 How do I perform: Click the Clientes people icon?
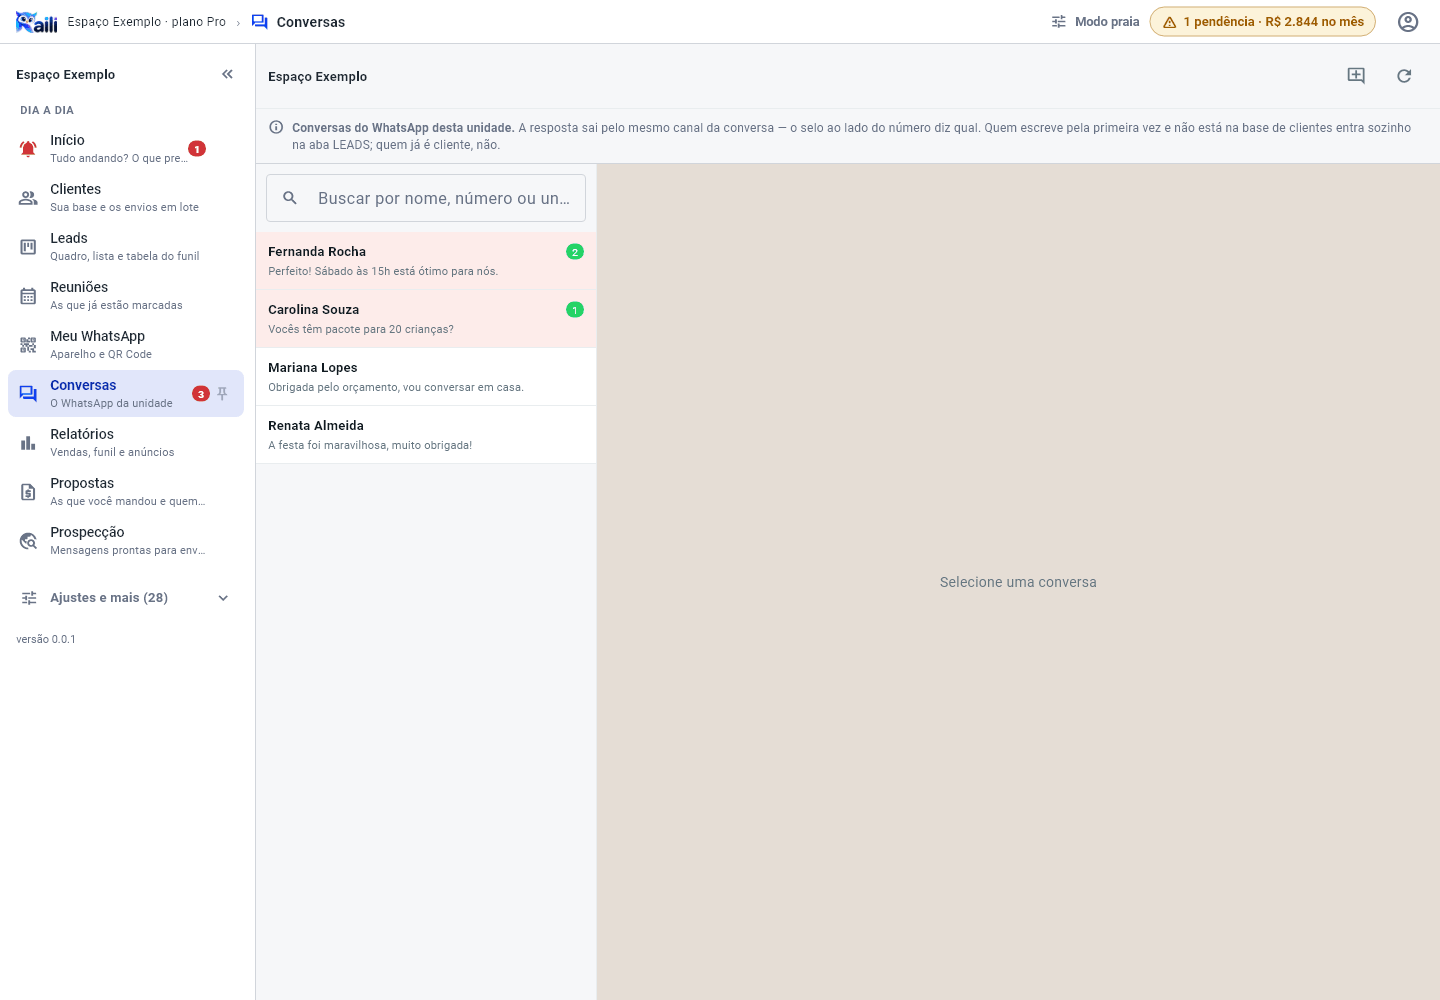pyautogui.click(x=28, y=198)
